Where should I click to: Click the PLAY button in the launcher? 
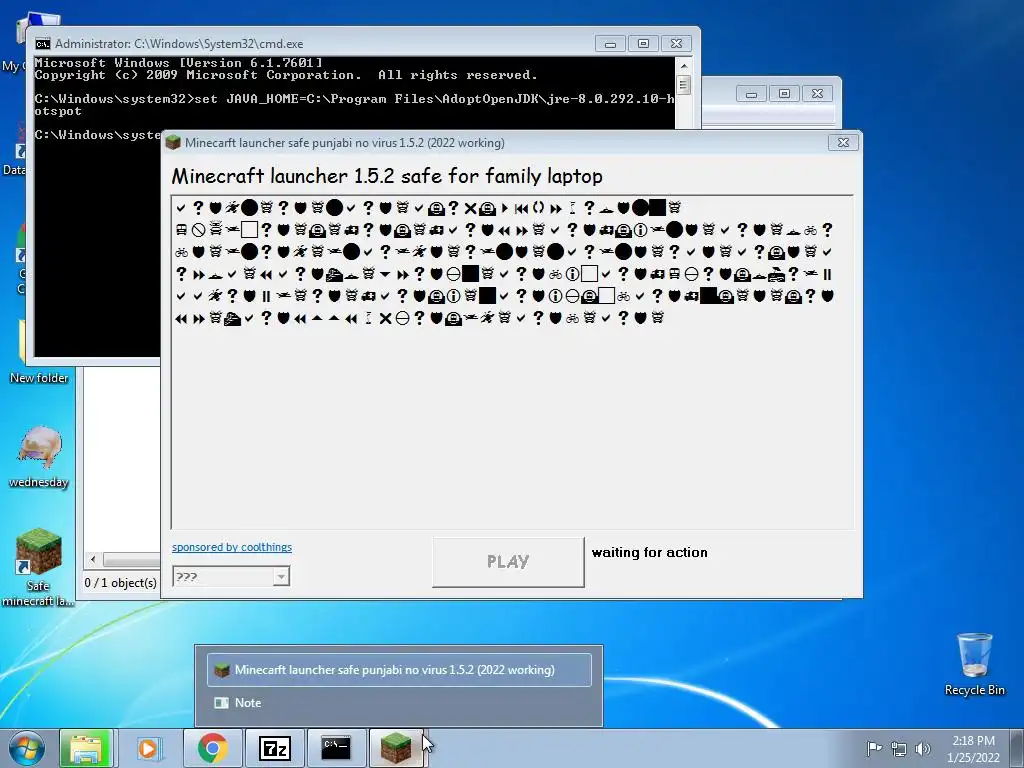(508, 562)
